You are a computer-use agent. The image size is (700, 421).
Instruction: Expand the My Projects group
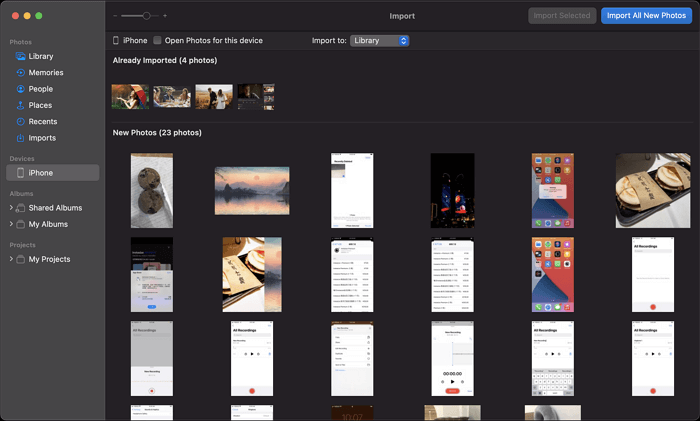(x=11, y=259)
